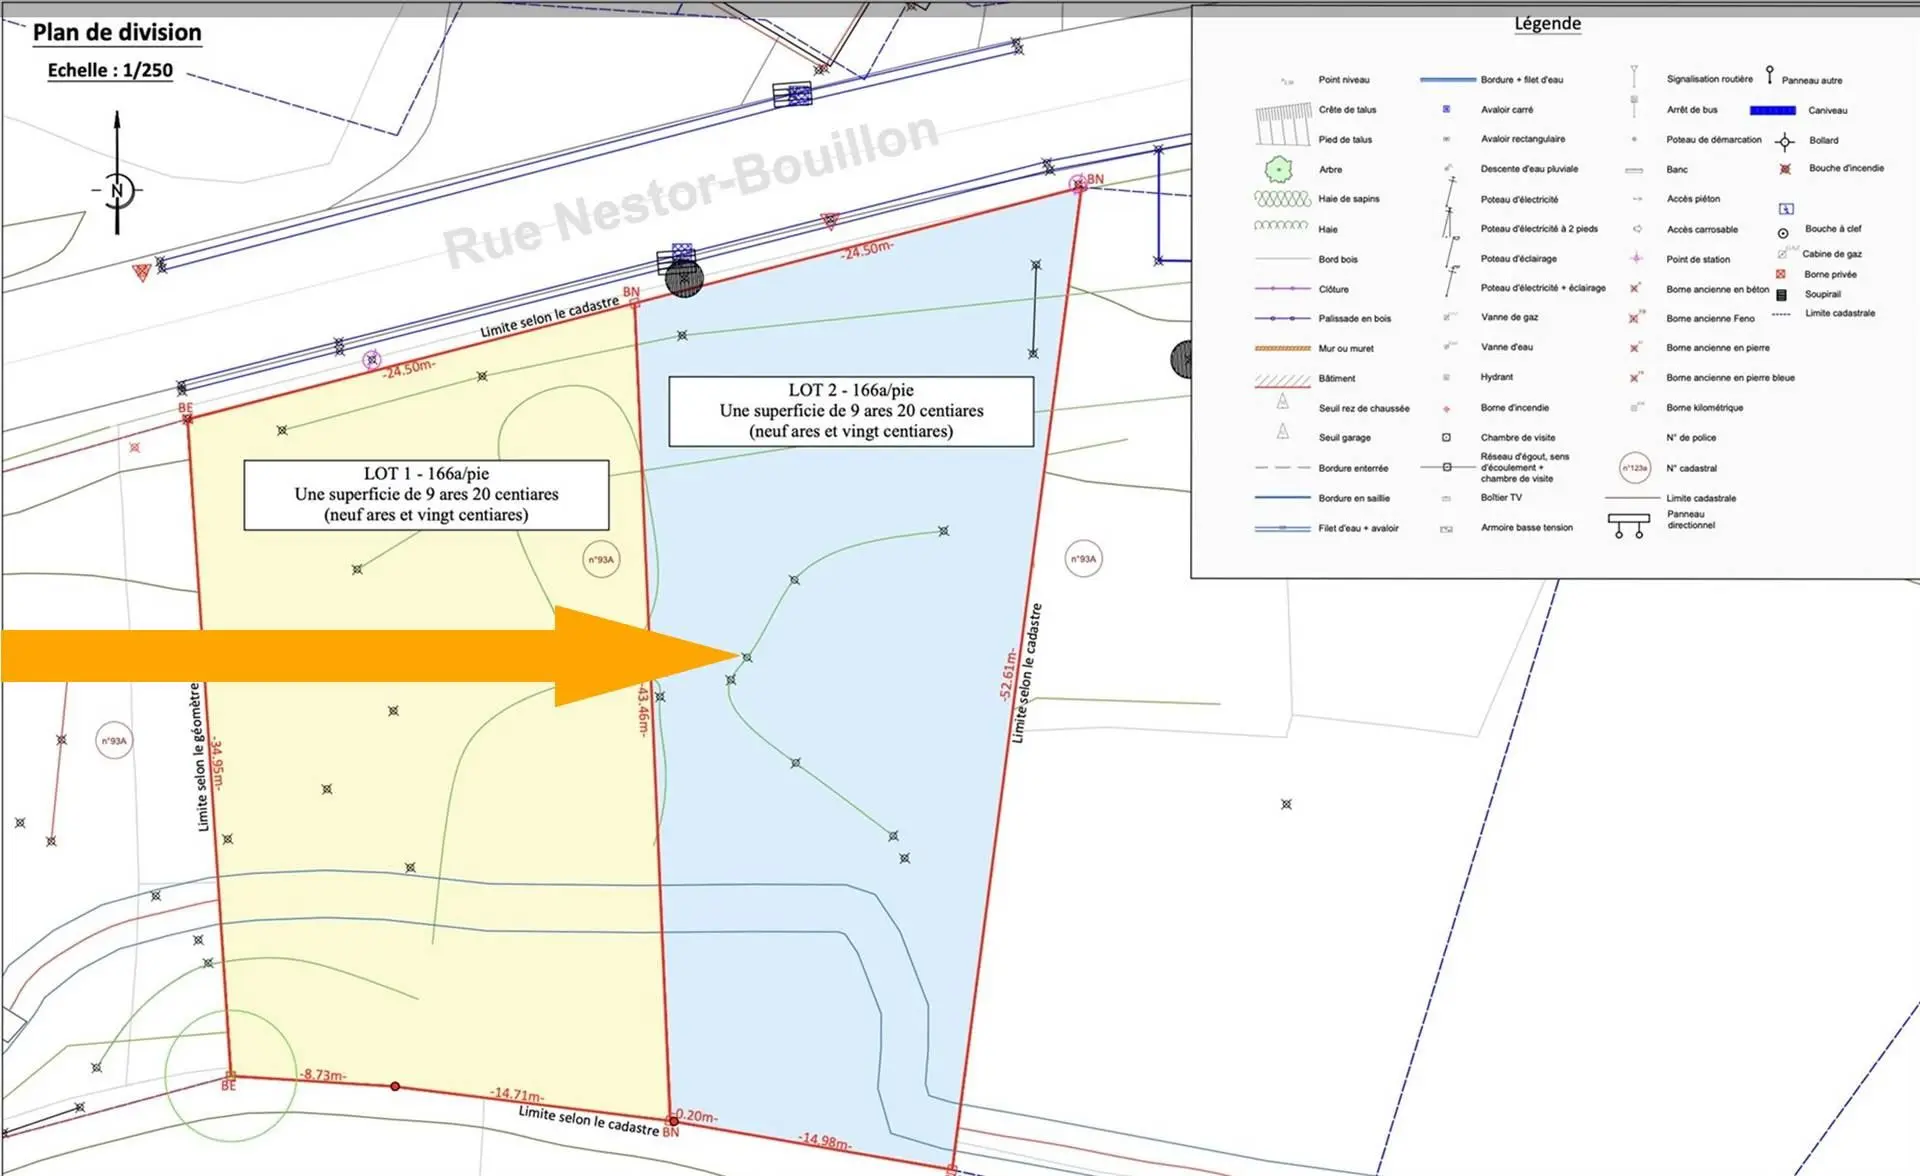Click the Légende heading
1920x1176 pixels.
1547,24
